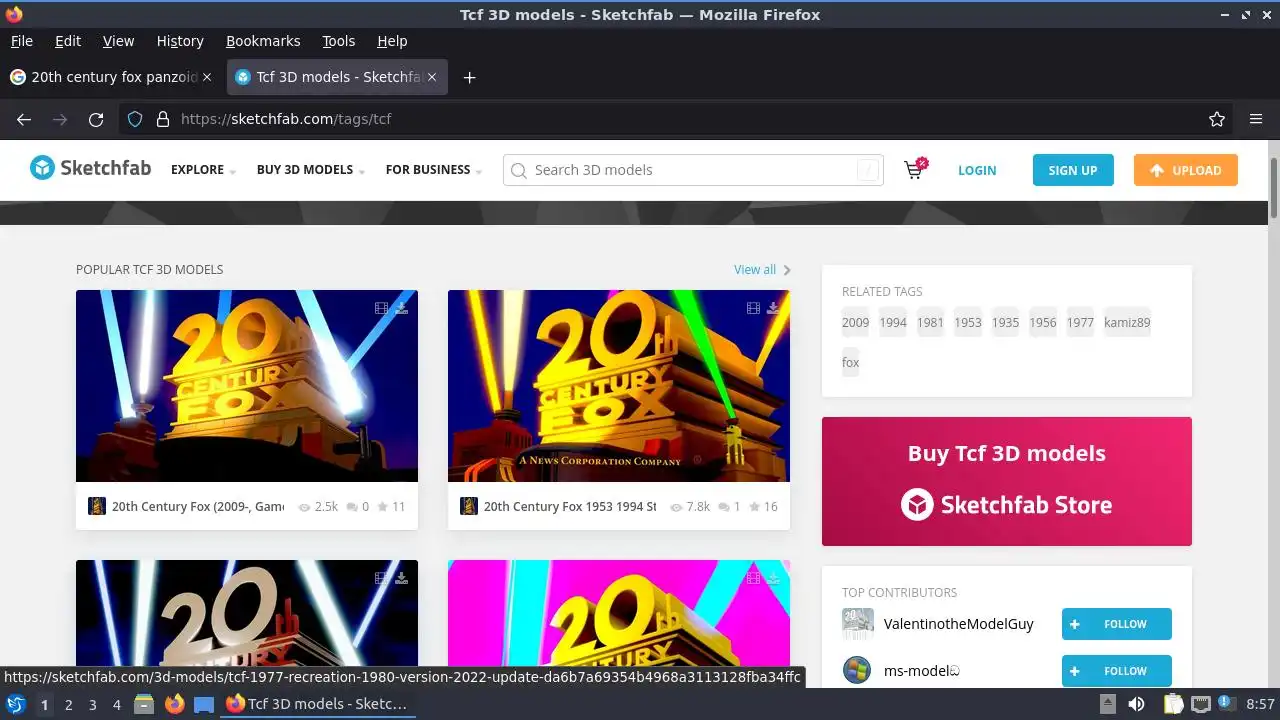This screenshot has height=720, width=1280.
Task: Open the Edit menu
Action: 68,41
